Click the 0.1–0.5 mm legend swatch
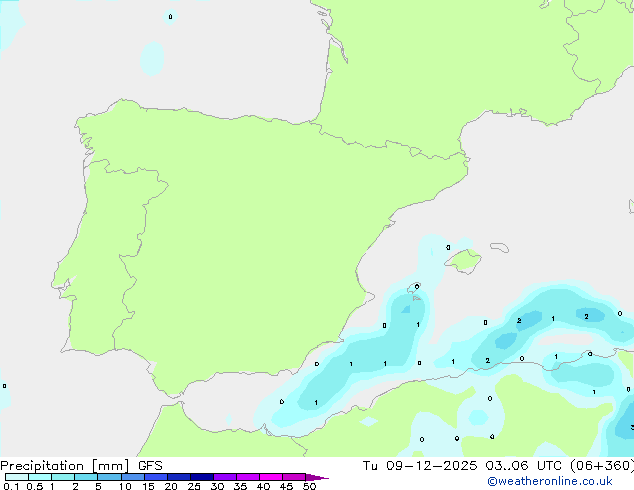Viewport: 634px width, 490px height. pyautogui.click(x=17, y=477)
